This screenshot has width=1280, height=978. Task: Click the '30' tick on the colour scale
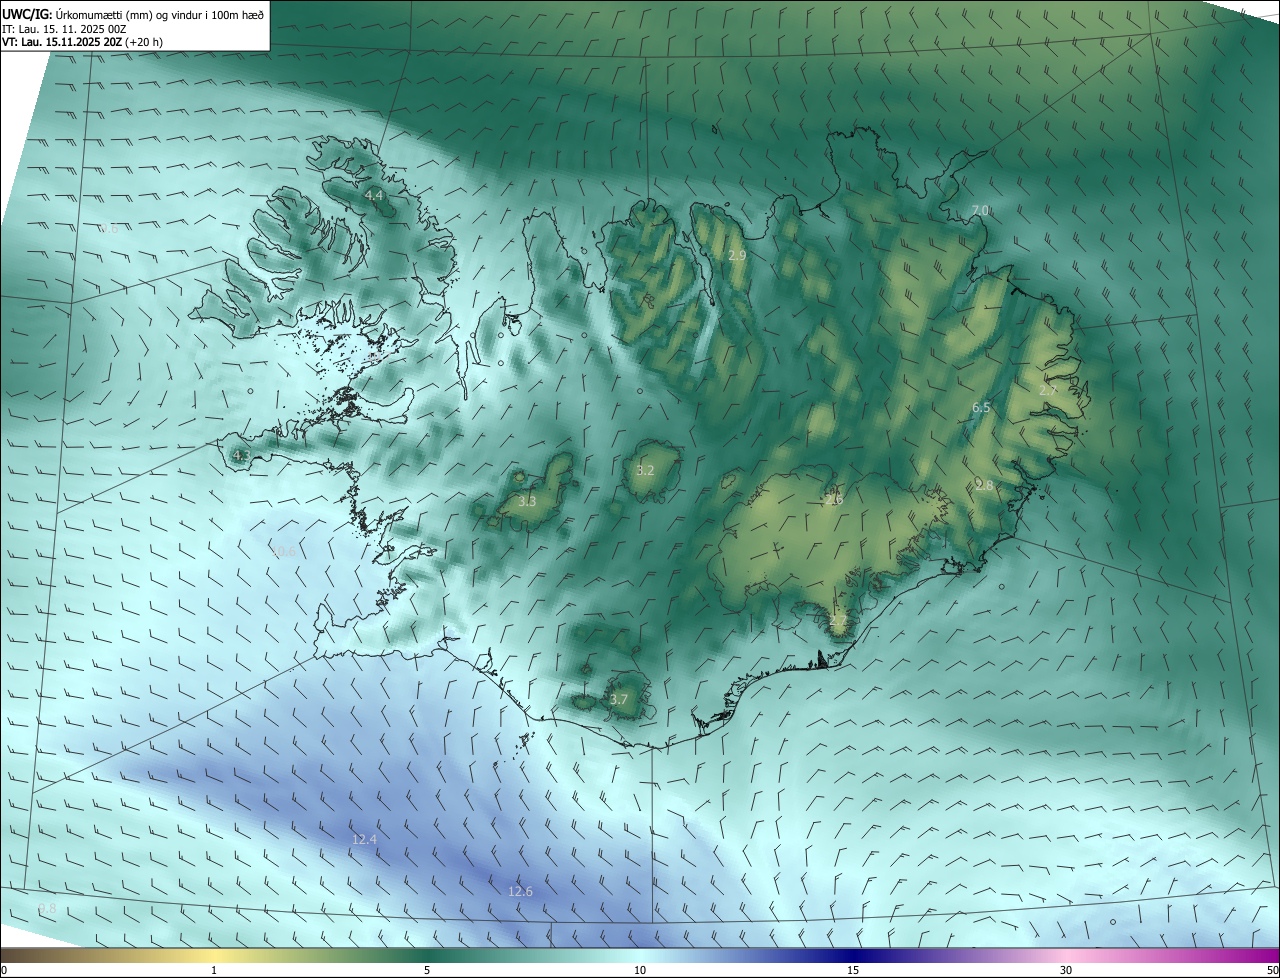coord(1066,970)
